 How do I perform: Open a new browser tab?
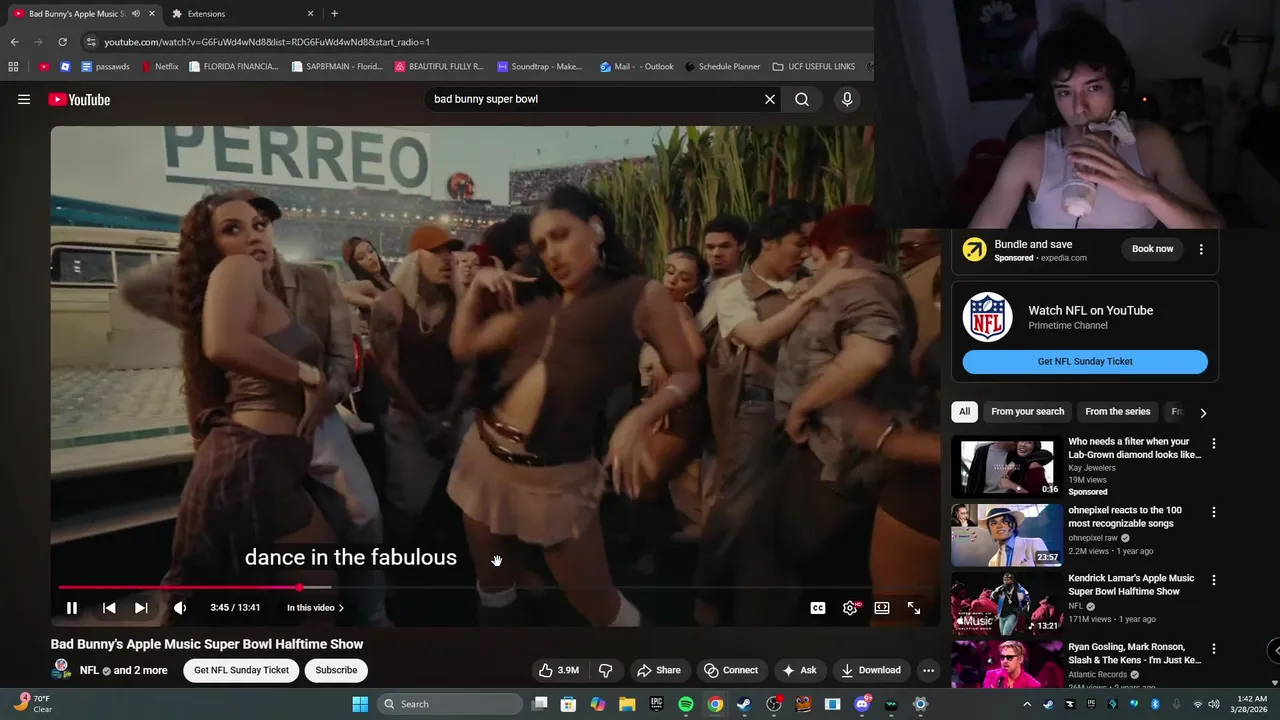(x=334, y=14)
